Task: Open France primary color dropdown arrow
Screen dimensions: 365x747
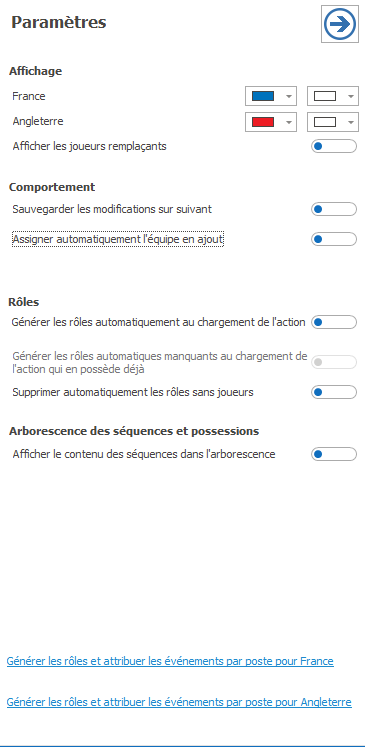Action: pos(288,96)
